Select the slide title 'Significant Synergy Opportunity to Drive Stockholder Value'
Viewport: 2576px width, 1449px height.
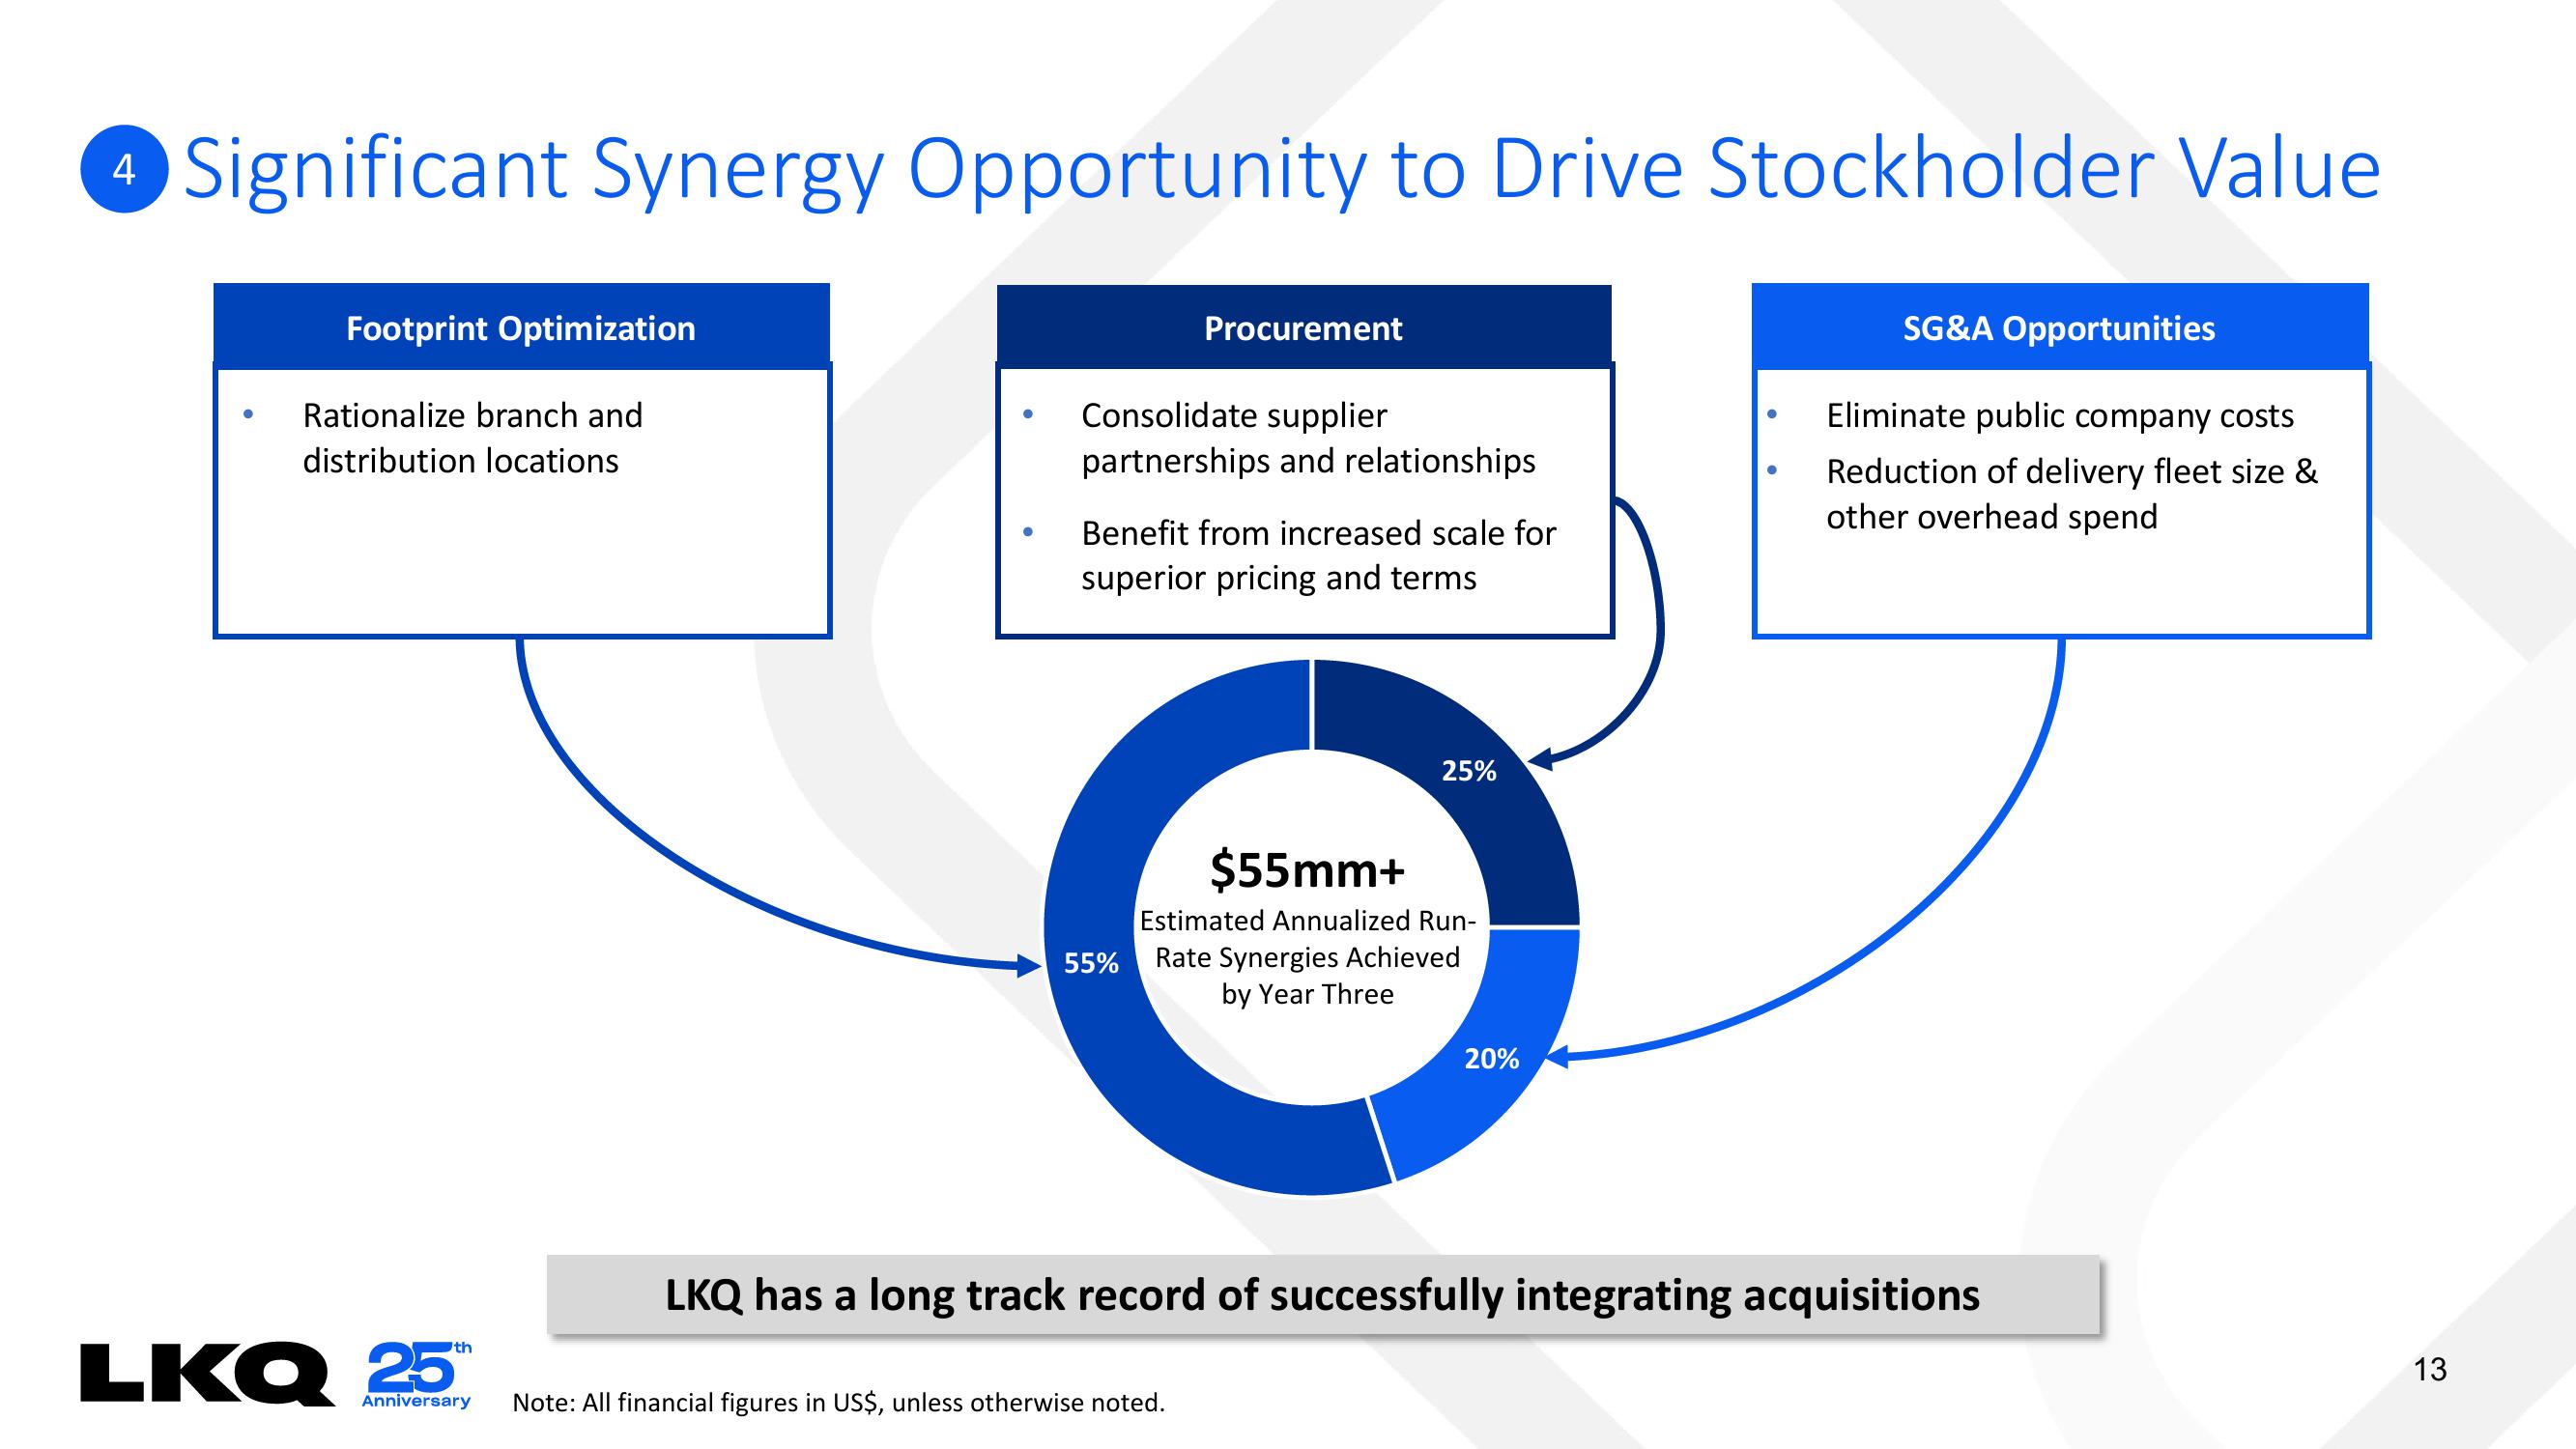1281,169
